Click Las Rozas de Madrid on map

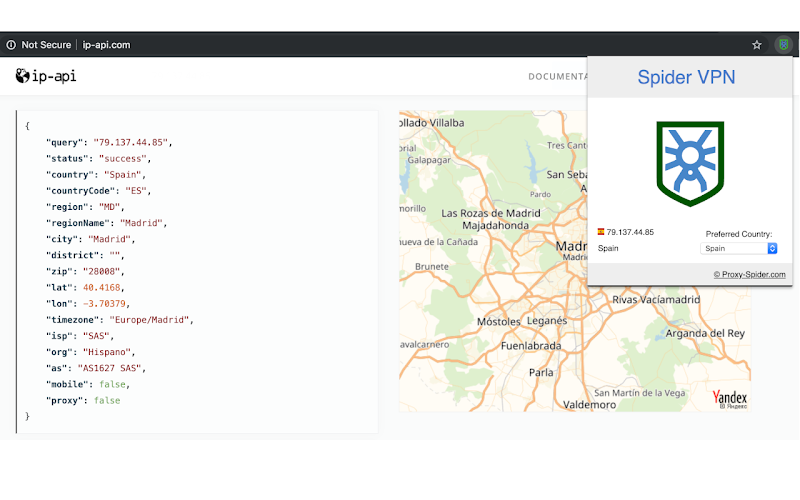coord(491,213)
